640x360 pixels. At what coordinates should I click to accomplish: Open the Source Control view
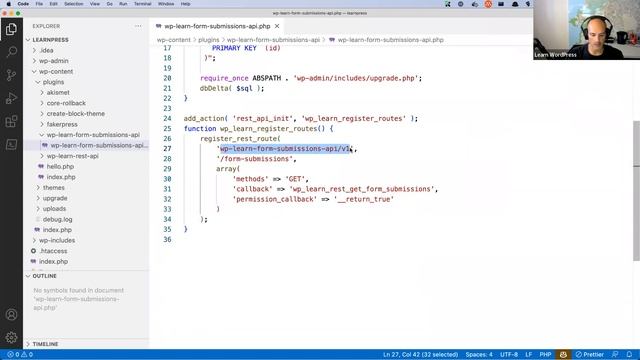(x=11, y=75)
